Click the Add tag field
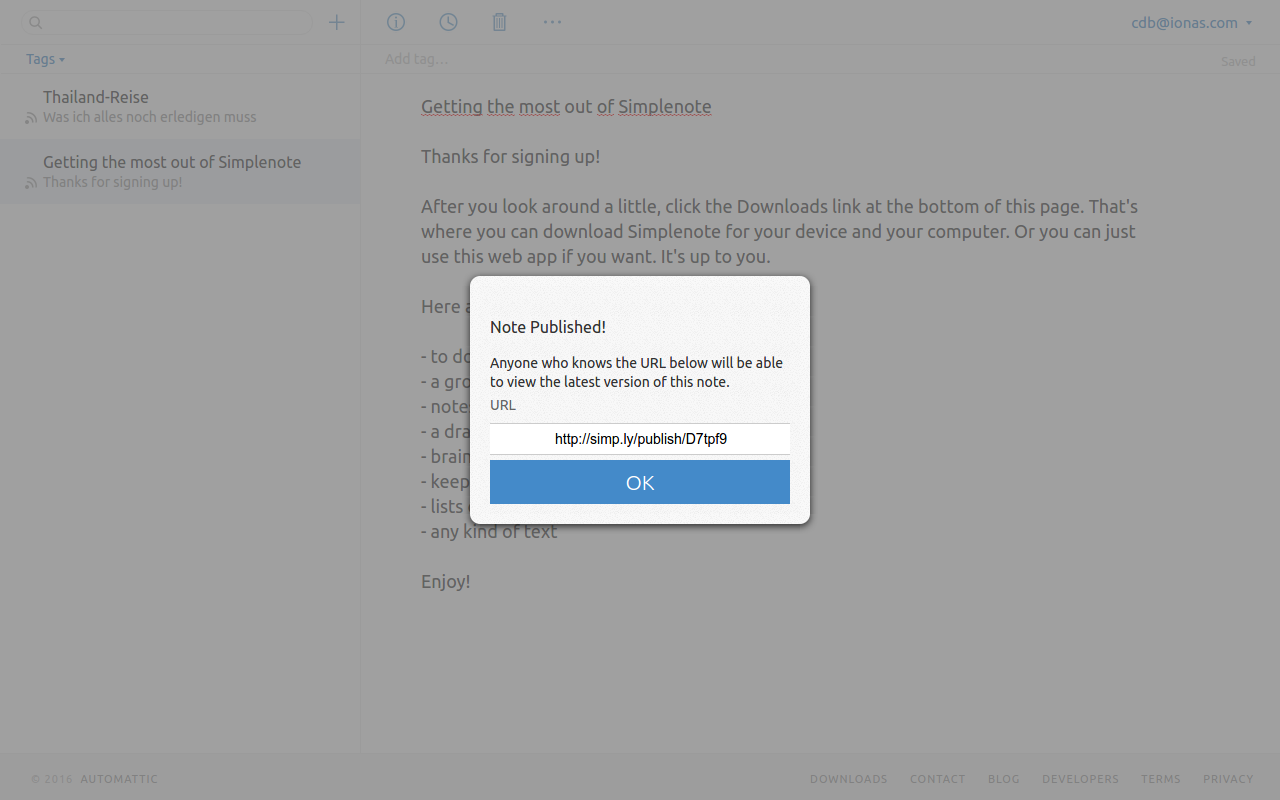This screenshot has height=800, width=1280. (417, 59)
